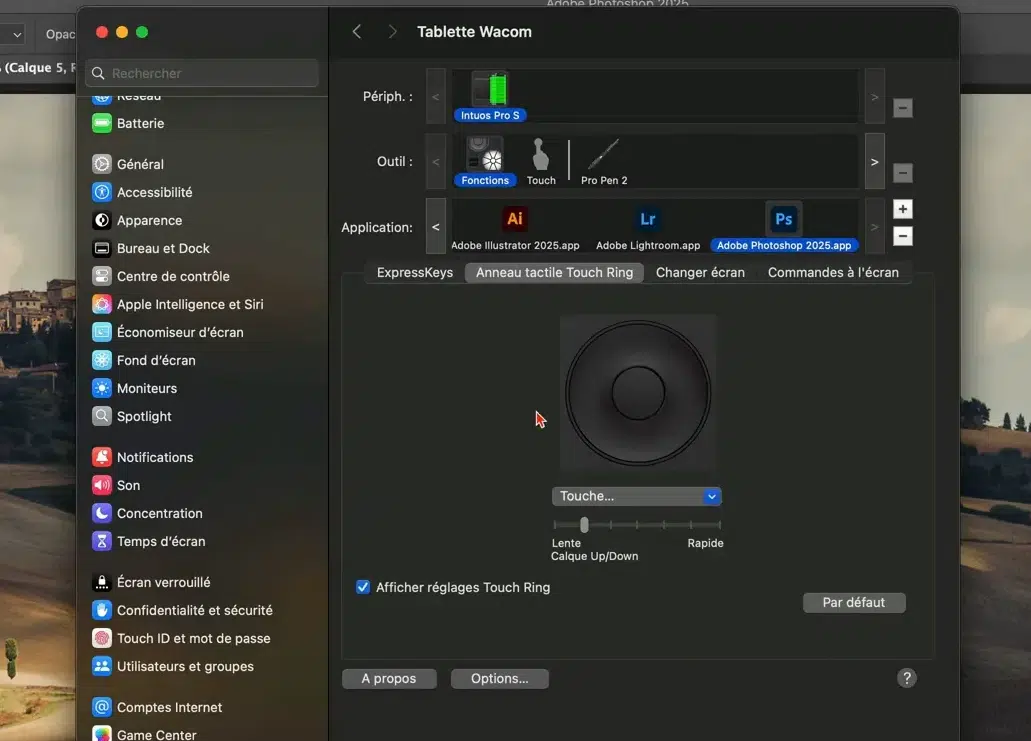Open Batterie settings in sidebar
Viewport: 1031px width, 741px height.
[128, 123]
